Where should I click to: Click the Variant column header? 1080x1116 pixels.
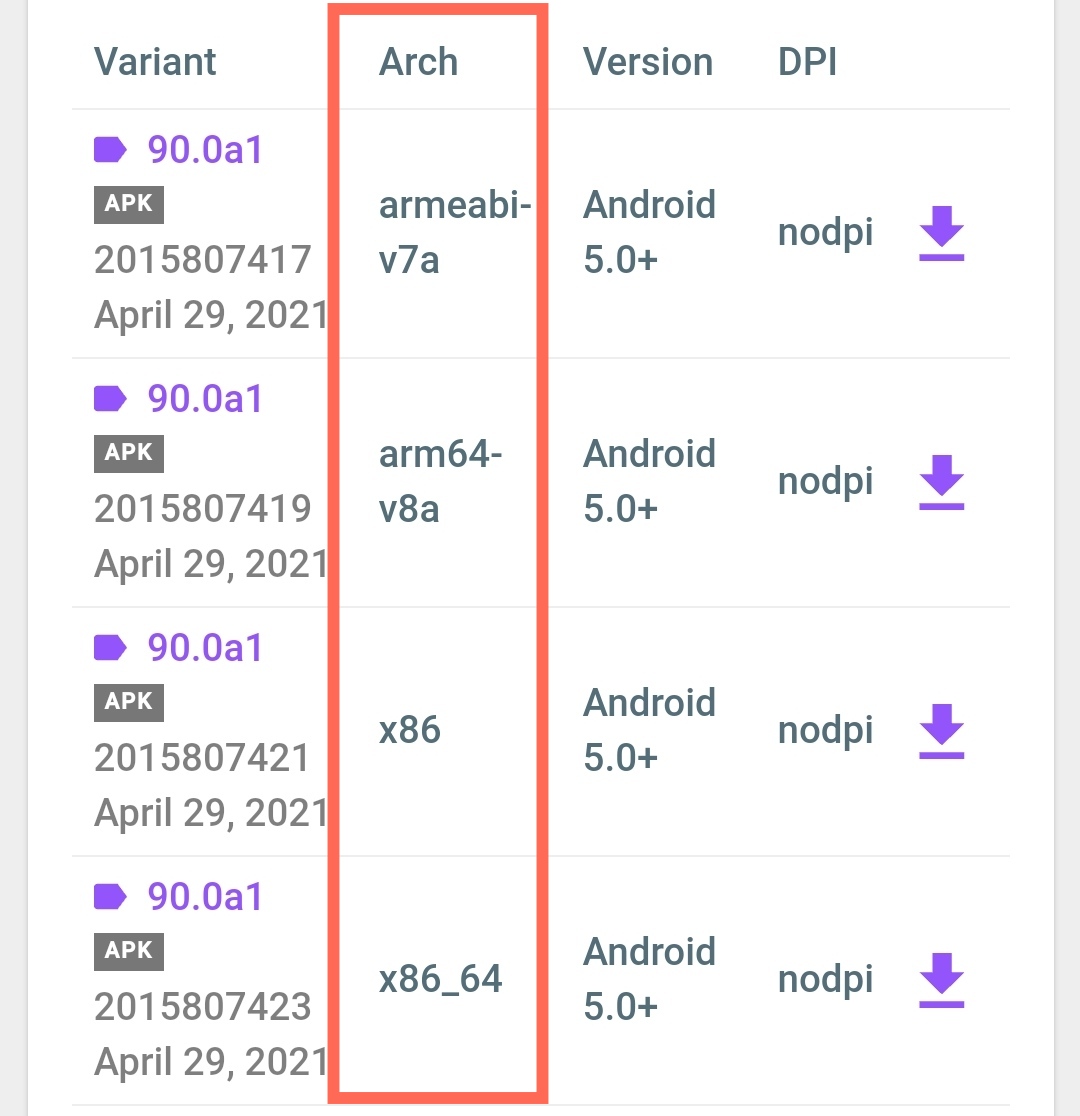155,62
